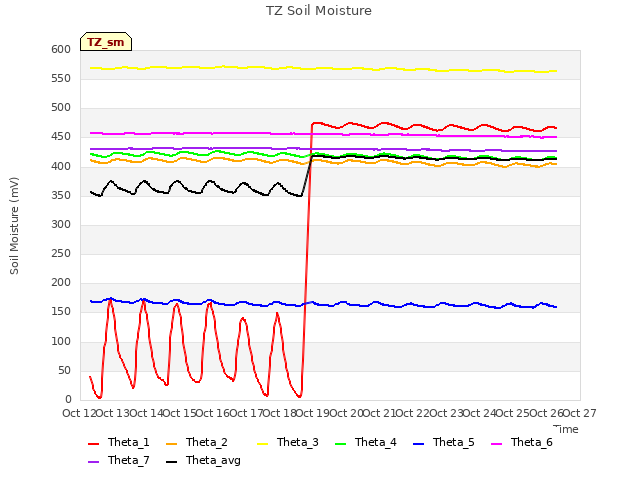Click the Time axis label
Screen dimensions: 640x480
566,429
